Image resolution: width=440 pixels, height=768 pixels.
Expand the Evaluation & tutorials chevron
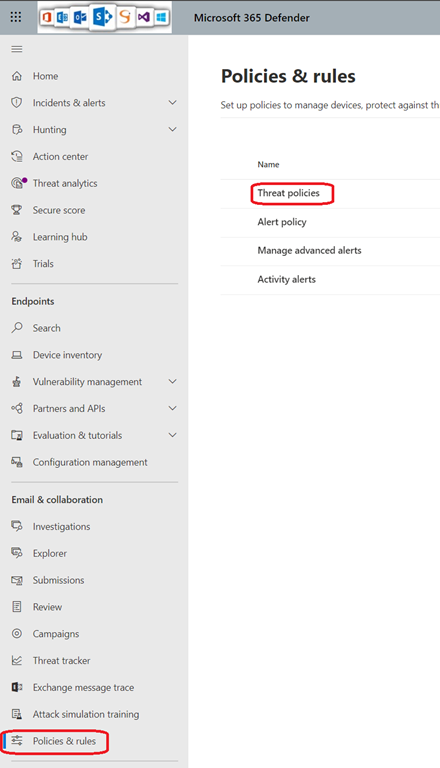coord(172,435)
